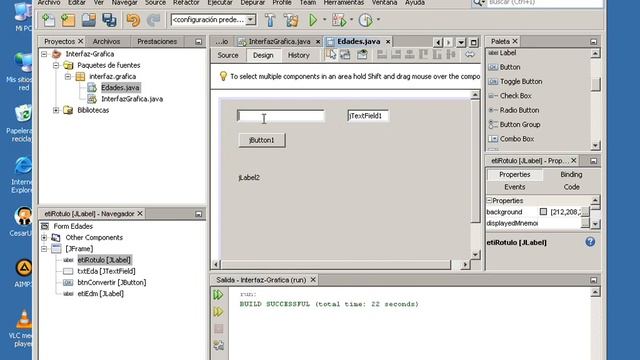Image resolution: width=640 pixels, height=360 pixels.
Task: Pick the Combo Box component in Paleta
Action: pyautogui.click(x=511, y=139)
